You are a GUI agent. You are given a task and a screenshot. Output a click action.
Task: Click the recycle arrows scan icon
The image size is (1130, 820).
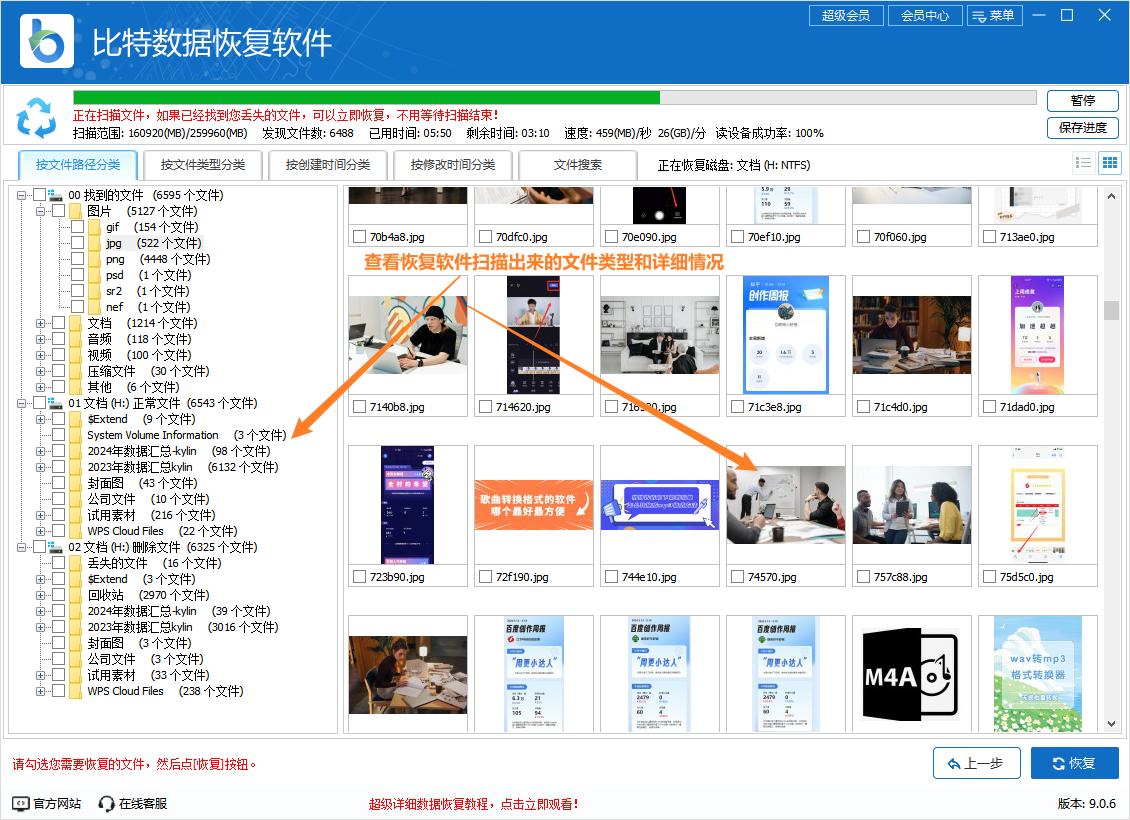pos(37,118)
